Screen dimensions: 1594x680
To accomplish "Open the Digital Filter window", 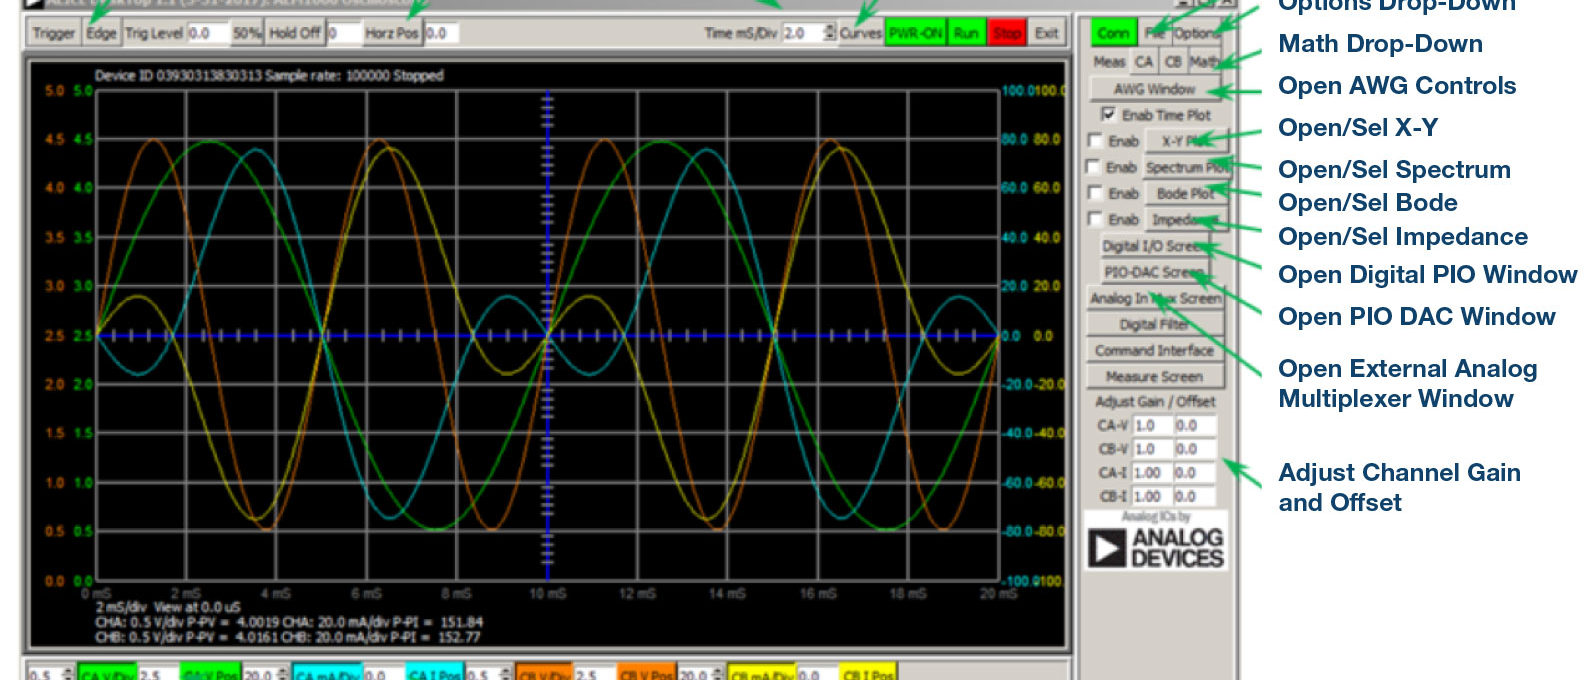I will tap(1154, 324).
